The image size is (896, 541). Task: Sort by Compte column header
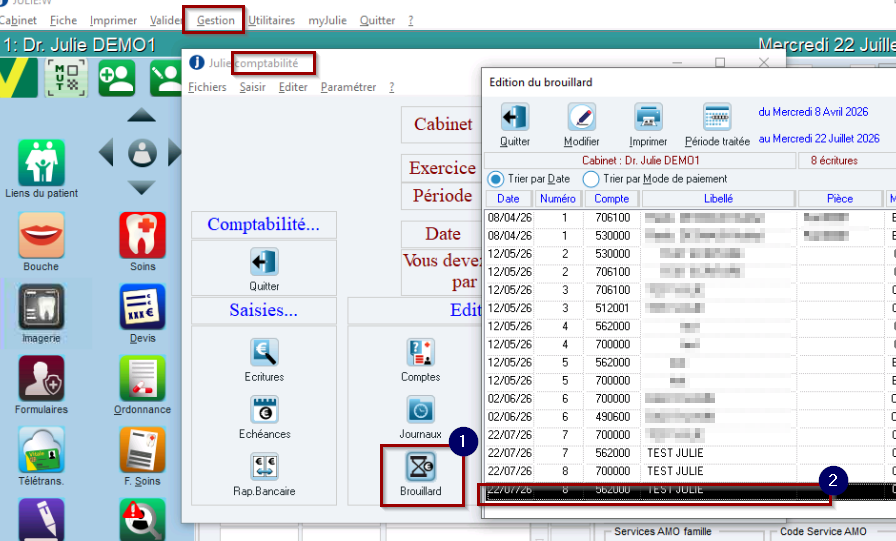tap(611, 199)
